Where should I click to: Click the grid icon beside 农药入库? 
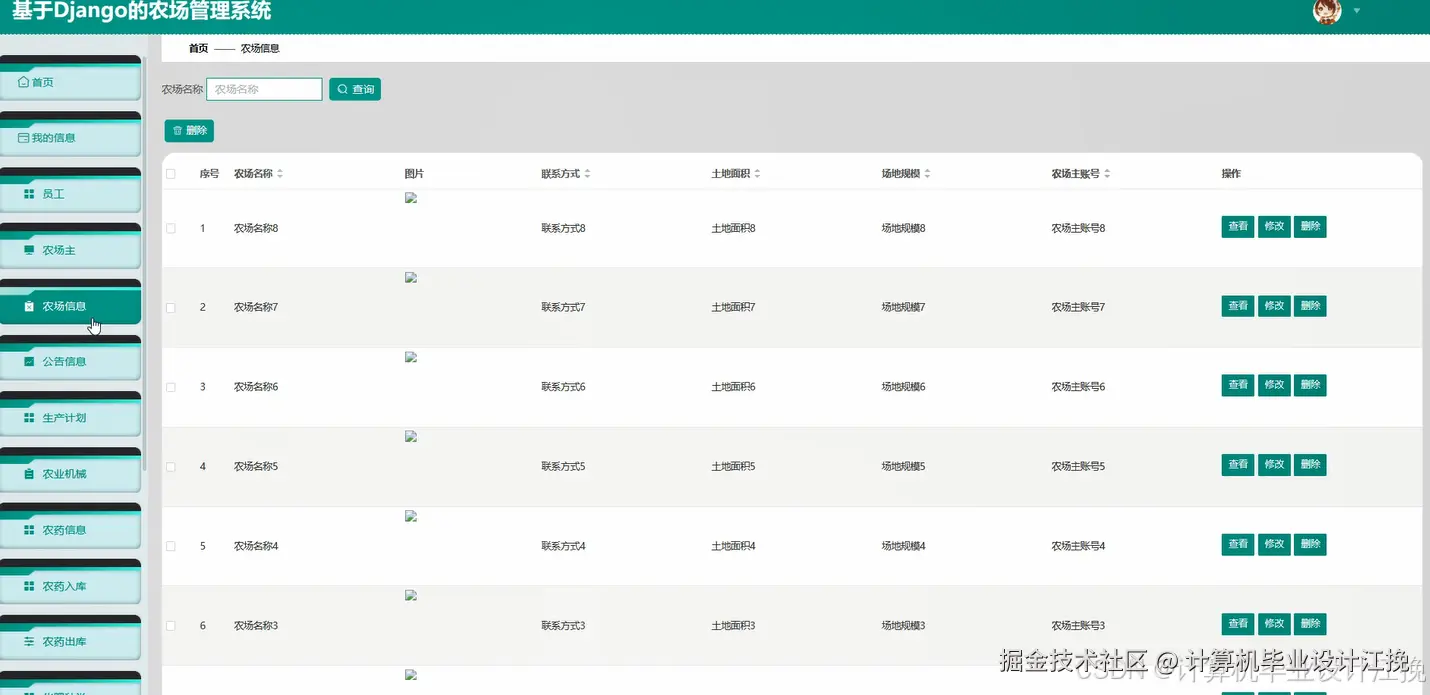29,586
